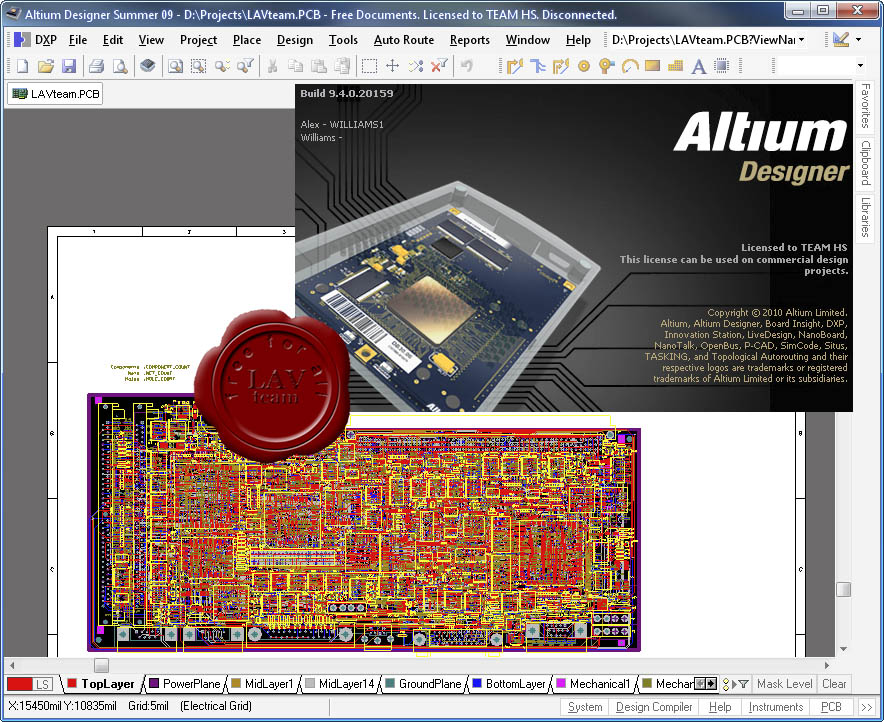Open the Design menu
Screen dimensions: 884x722
295,40
